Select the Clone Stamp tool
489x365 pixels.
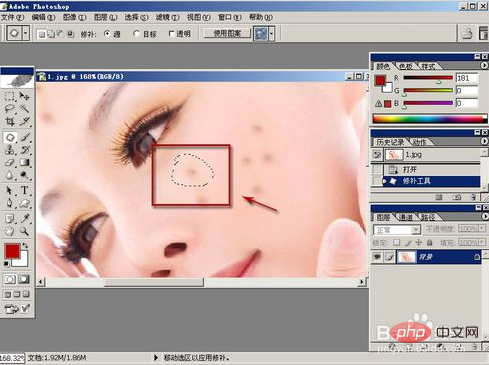[x=10, y=150]
